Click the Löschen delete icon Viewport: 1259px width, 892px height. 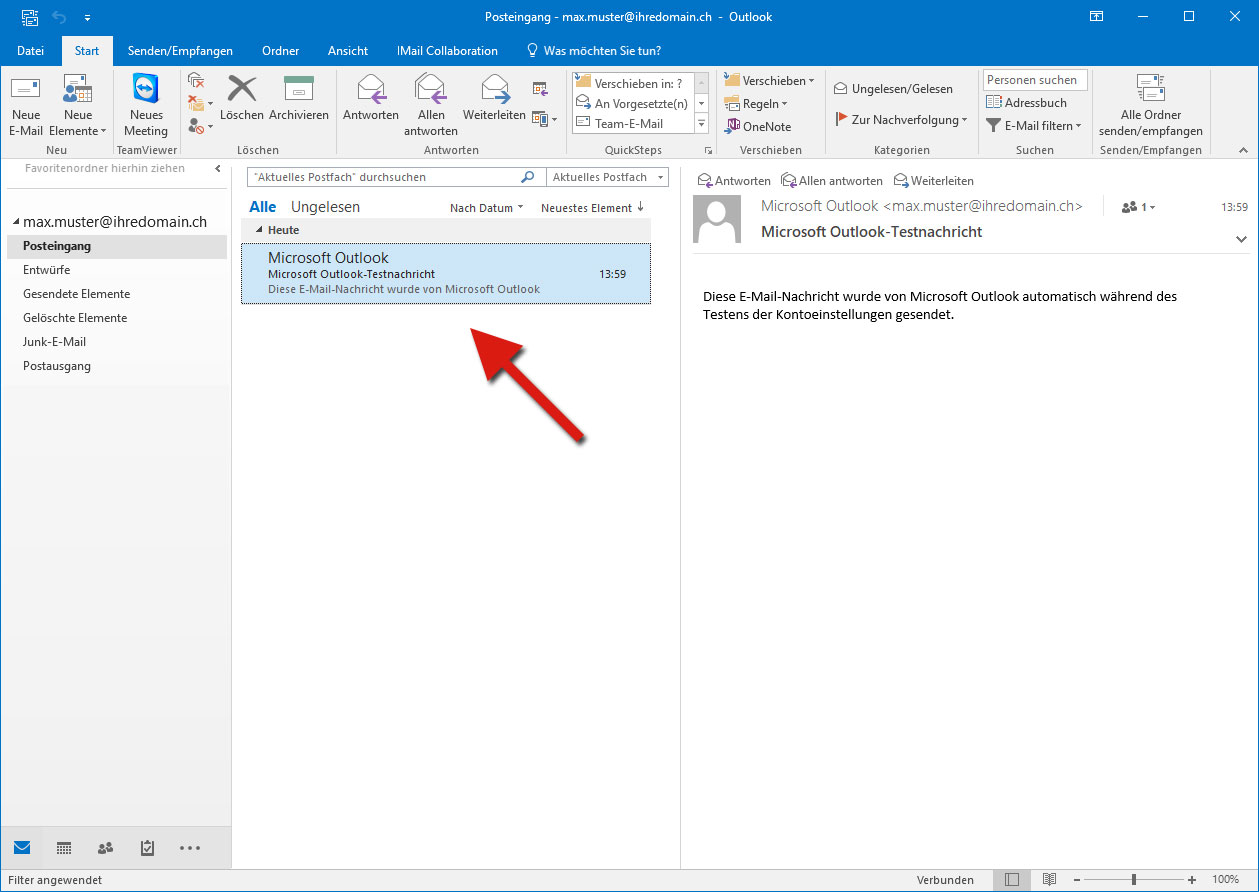pos(241,90)
